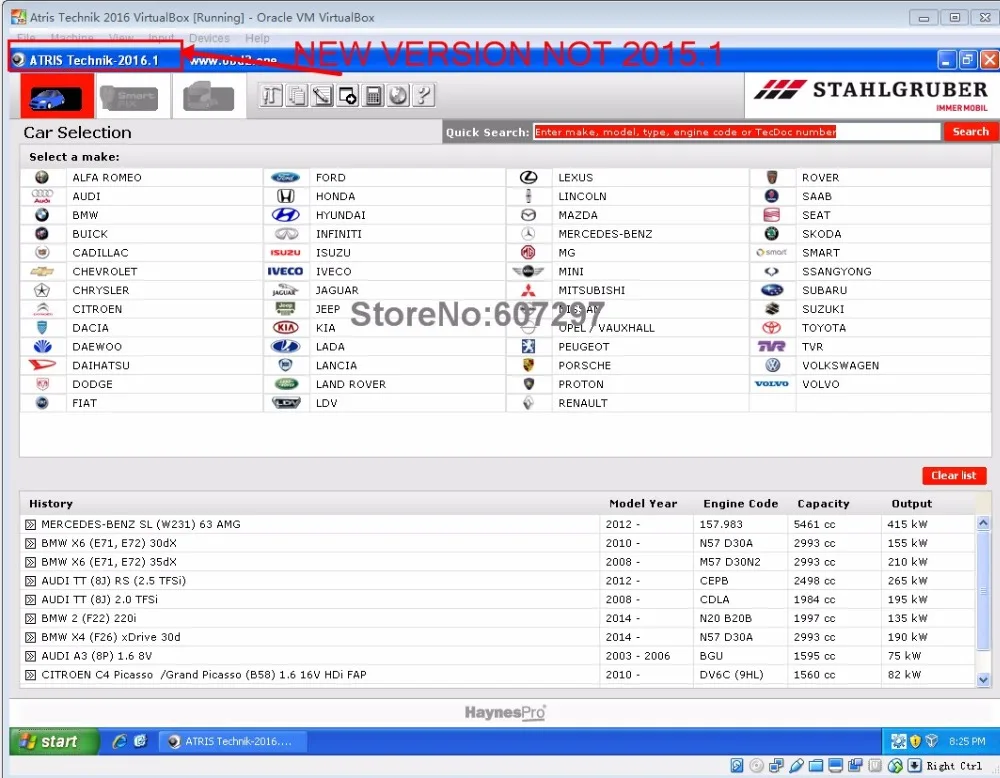The height and width of the screenshot is (778, 1000).
Task: Open the calculator toolbar icon
Action: point(373,96)
